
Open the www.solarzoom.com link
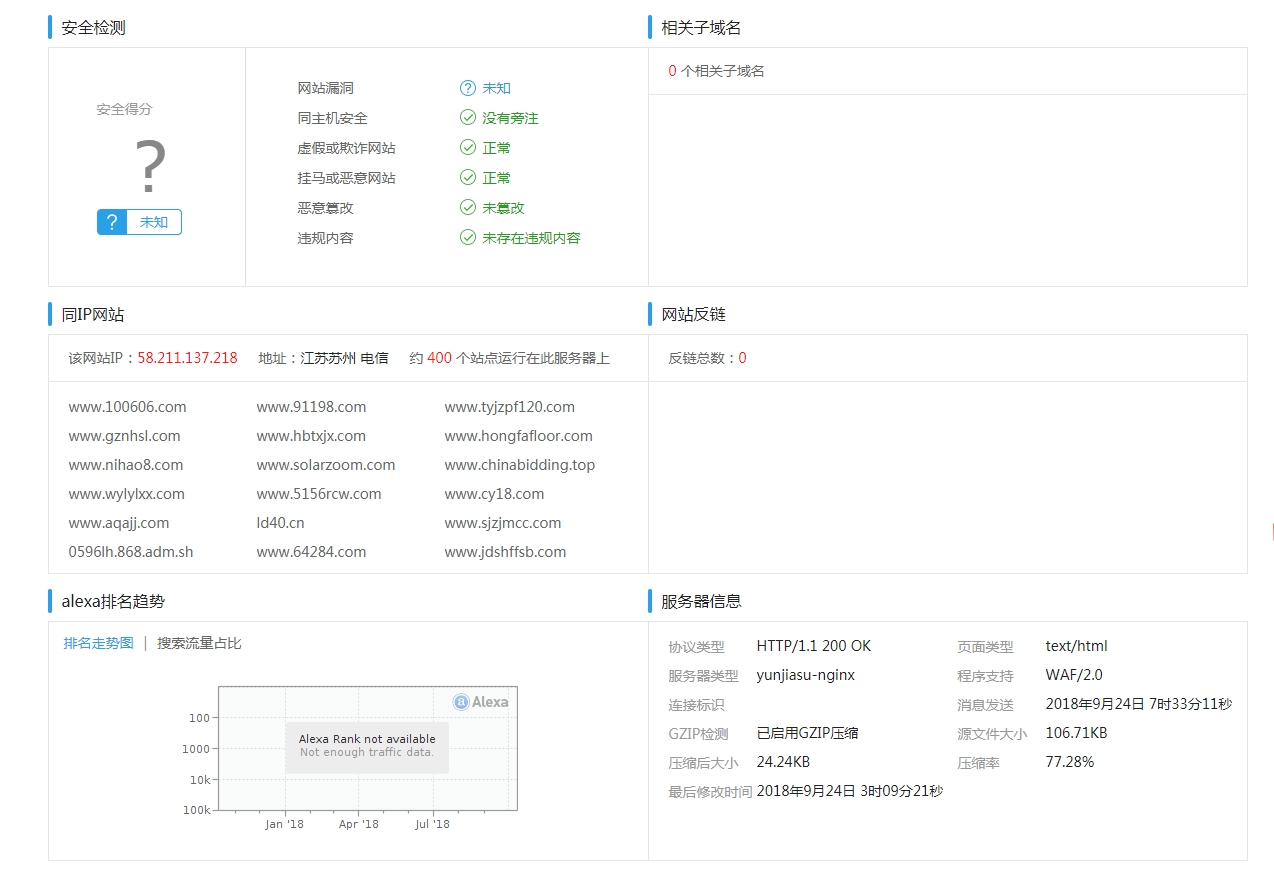[325, 465]
